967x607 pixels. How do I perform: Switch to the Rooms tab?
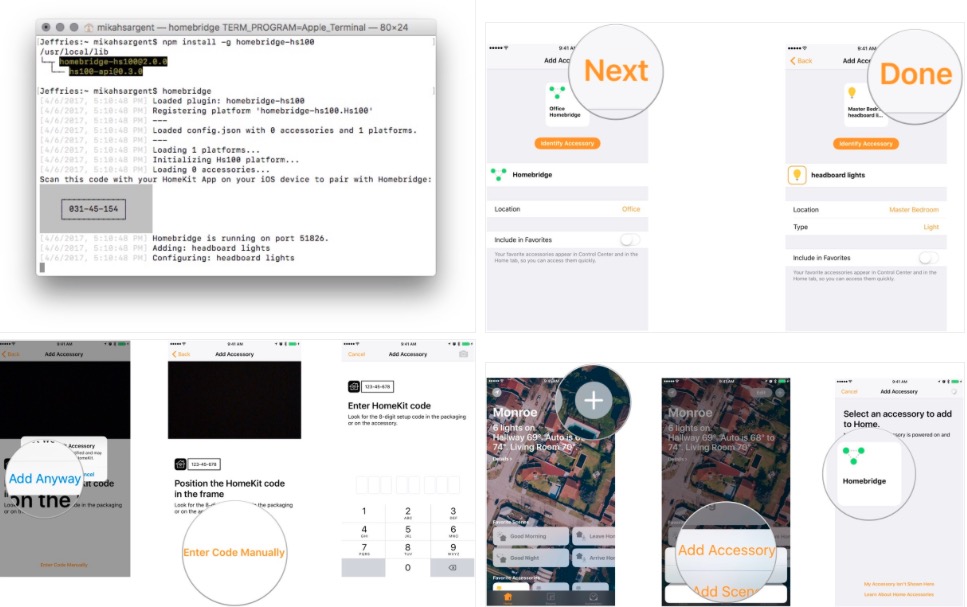(x=551, y=598)
